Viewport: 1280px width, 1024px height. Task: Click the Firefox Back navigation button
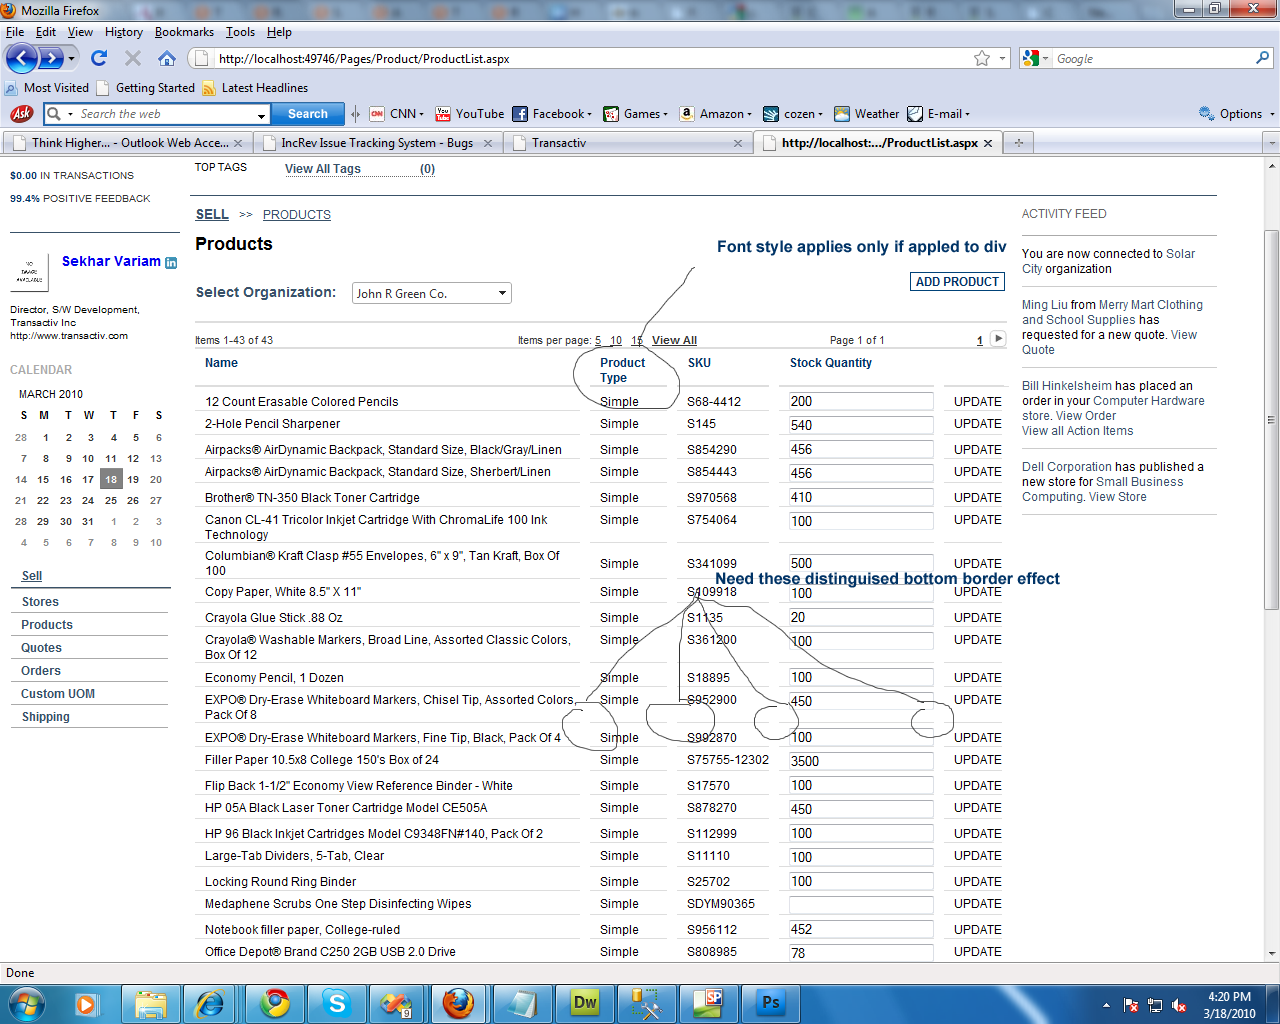point(22,58)
